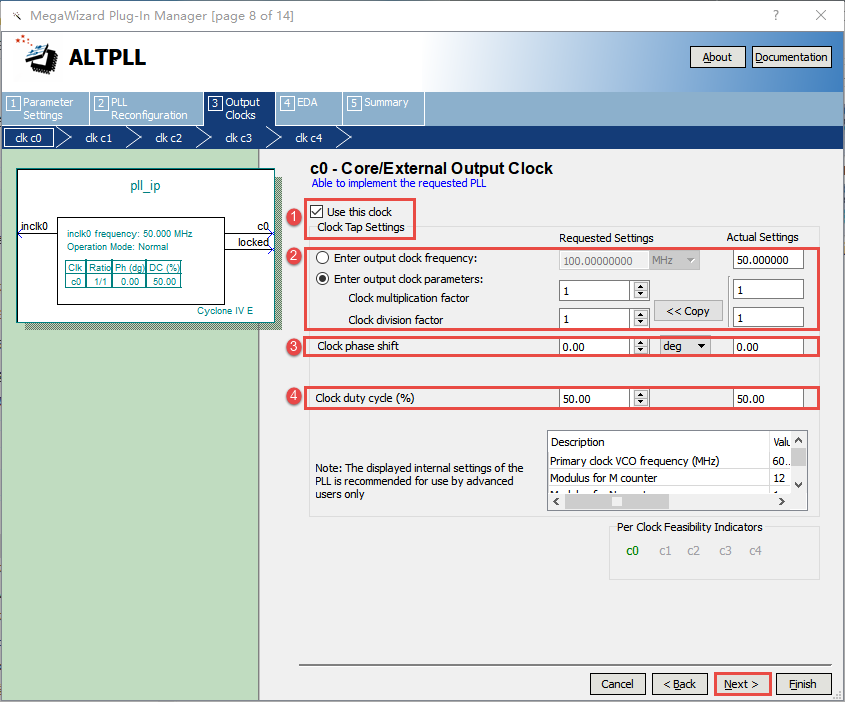845x702 pixels.
Task: Select Modulus for M counter row
Action: point(669,478)
